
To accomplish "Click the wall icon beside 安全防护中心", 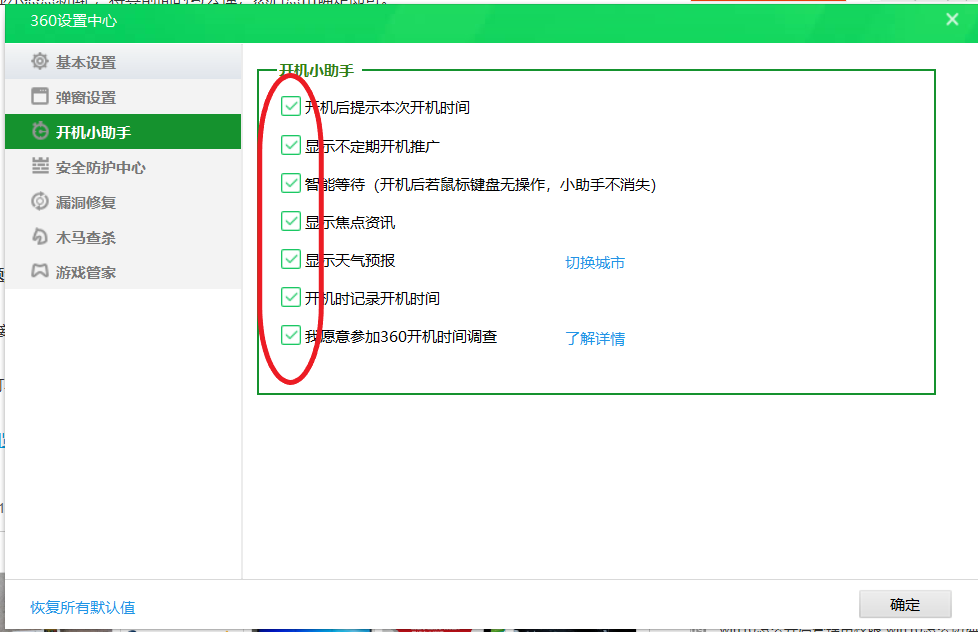I will (x=40, y=167).
